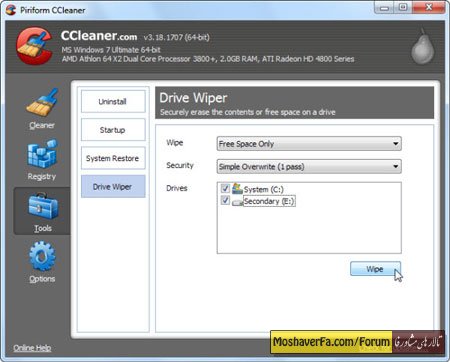Open the Options gear icon
This screenshot has height=362, width=450.
click(42, 256)
